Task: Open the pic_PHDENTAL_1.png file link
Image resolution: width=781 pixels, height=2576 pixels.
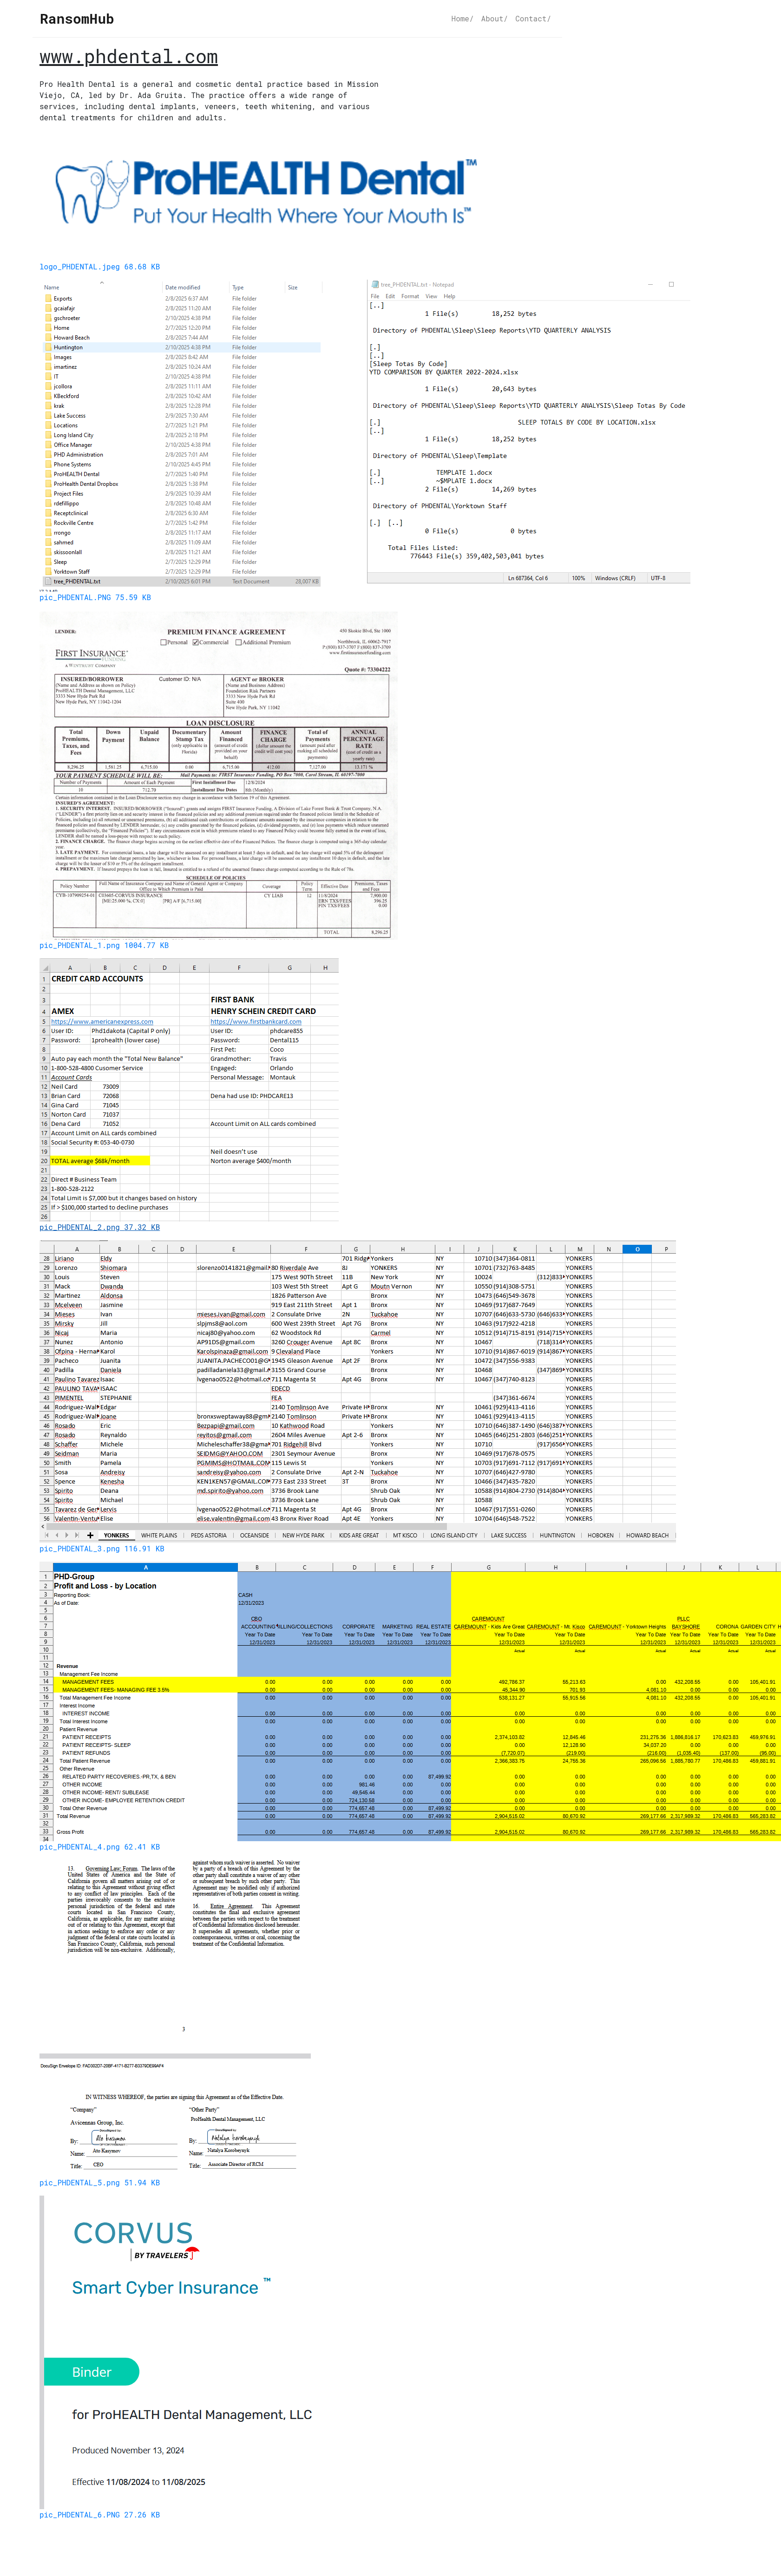Action: pyautogui.click(x=104, y=945)
